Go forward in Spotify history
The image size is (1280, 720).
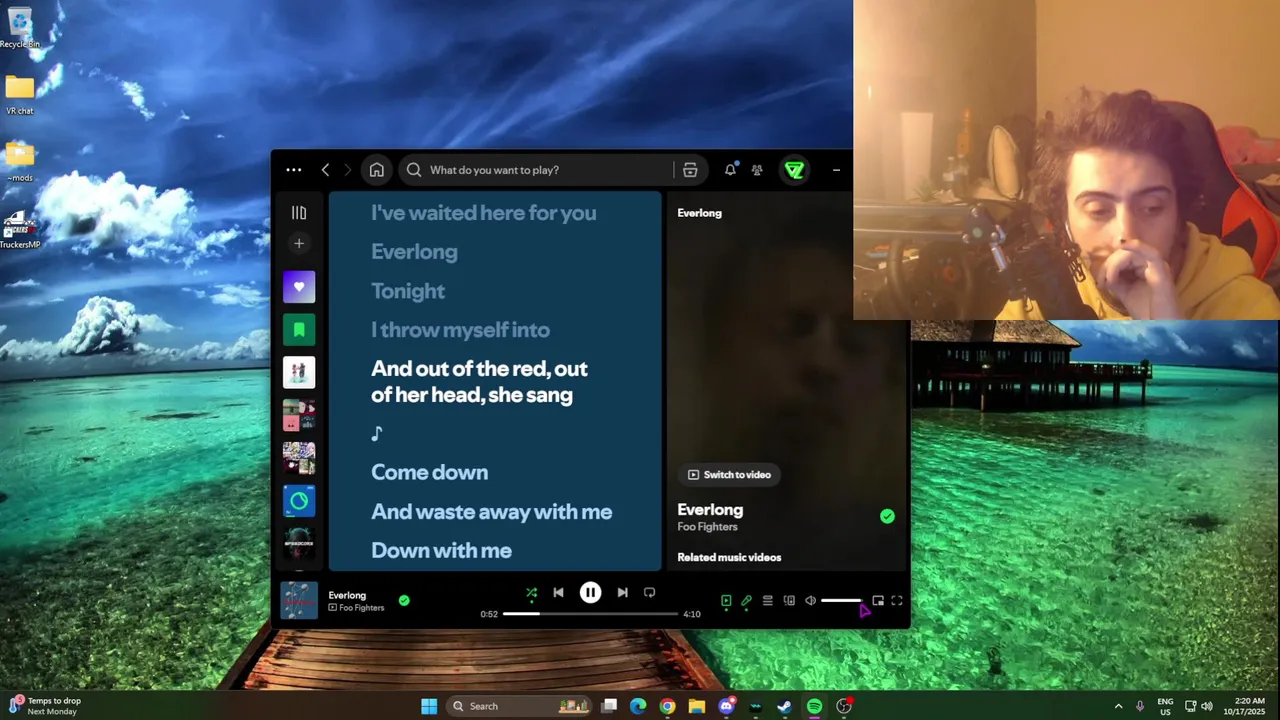click(348, 170)
